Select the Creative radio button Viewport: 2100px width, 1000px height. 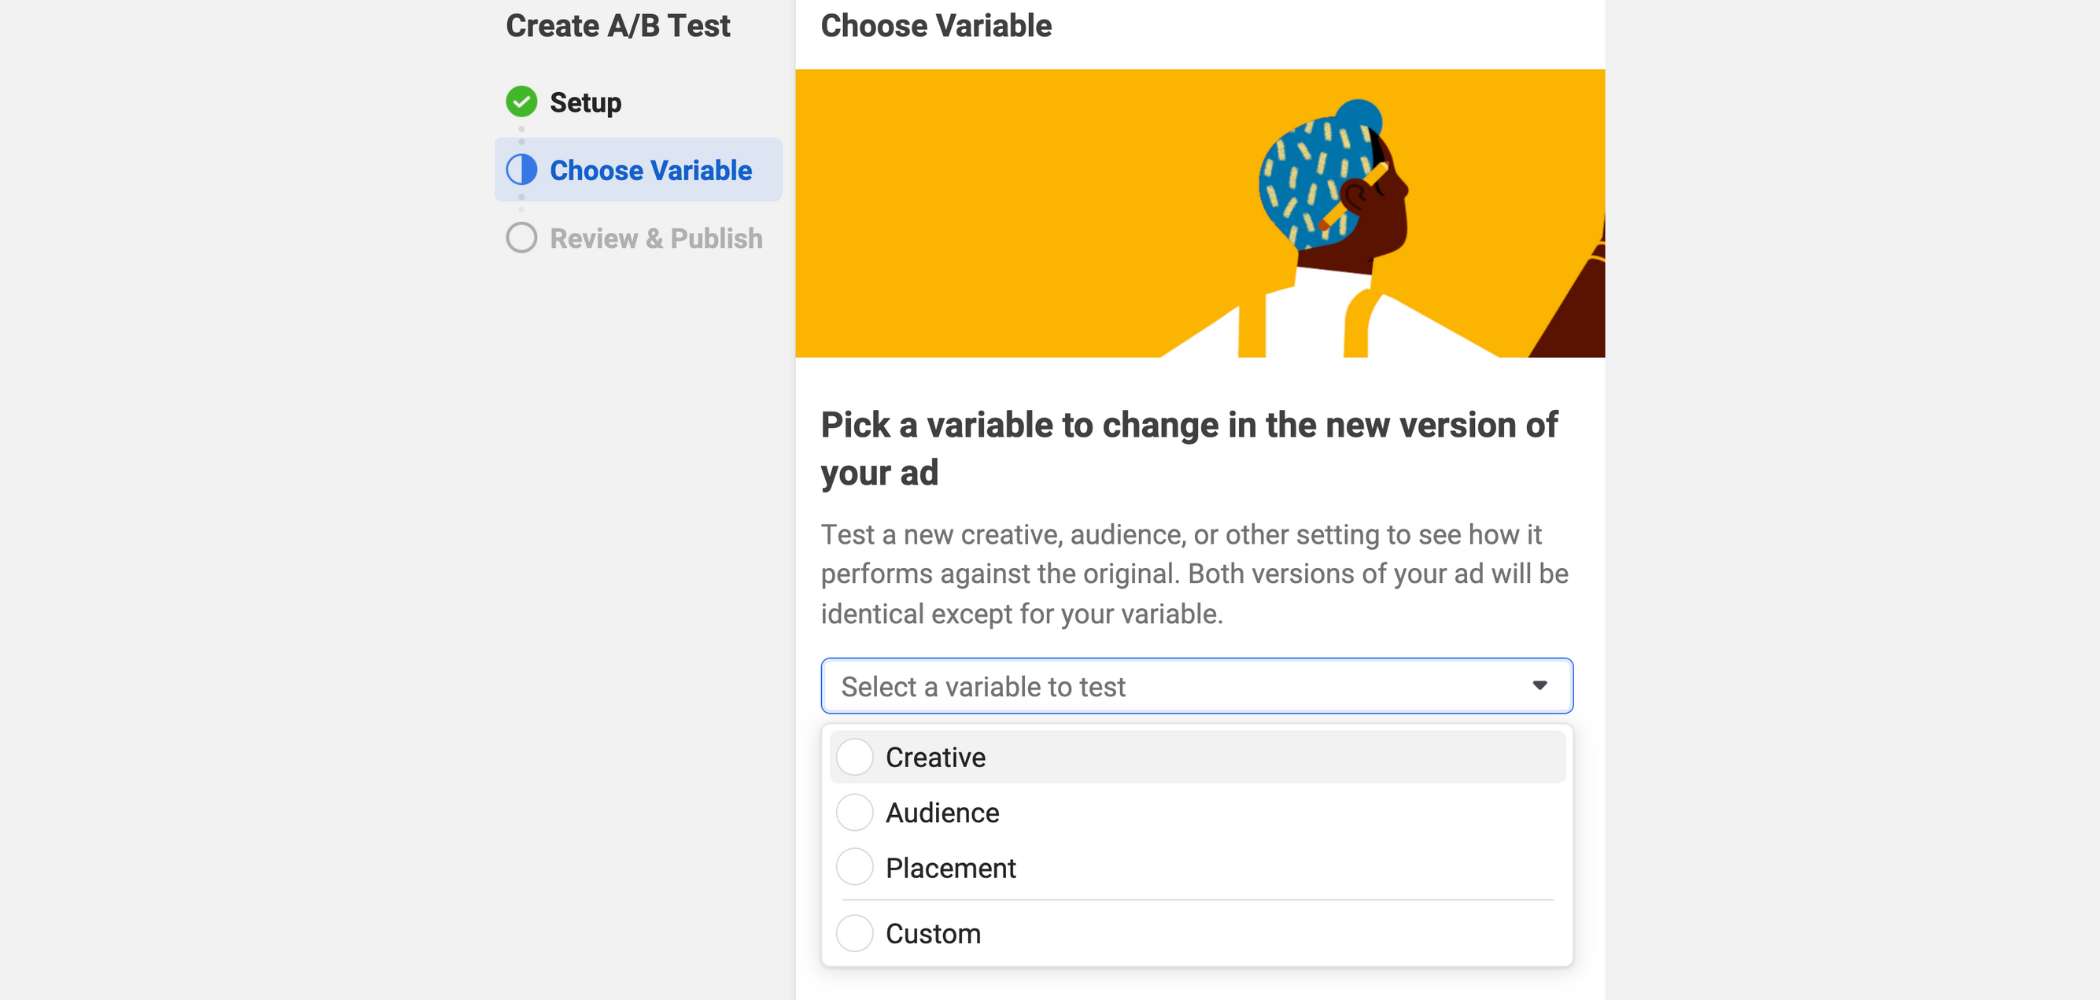(855, 757)
